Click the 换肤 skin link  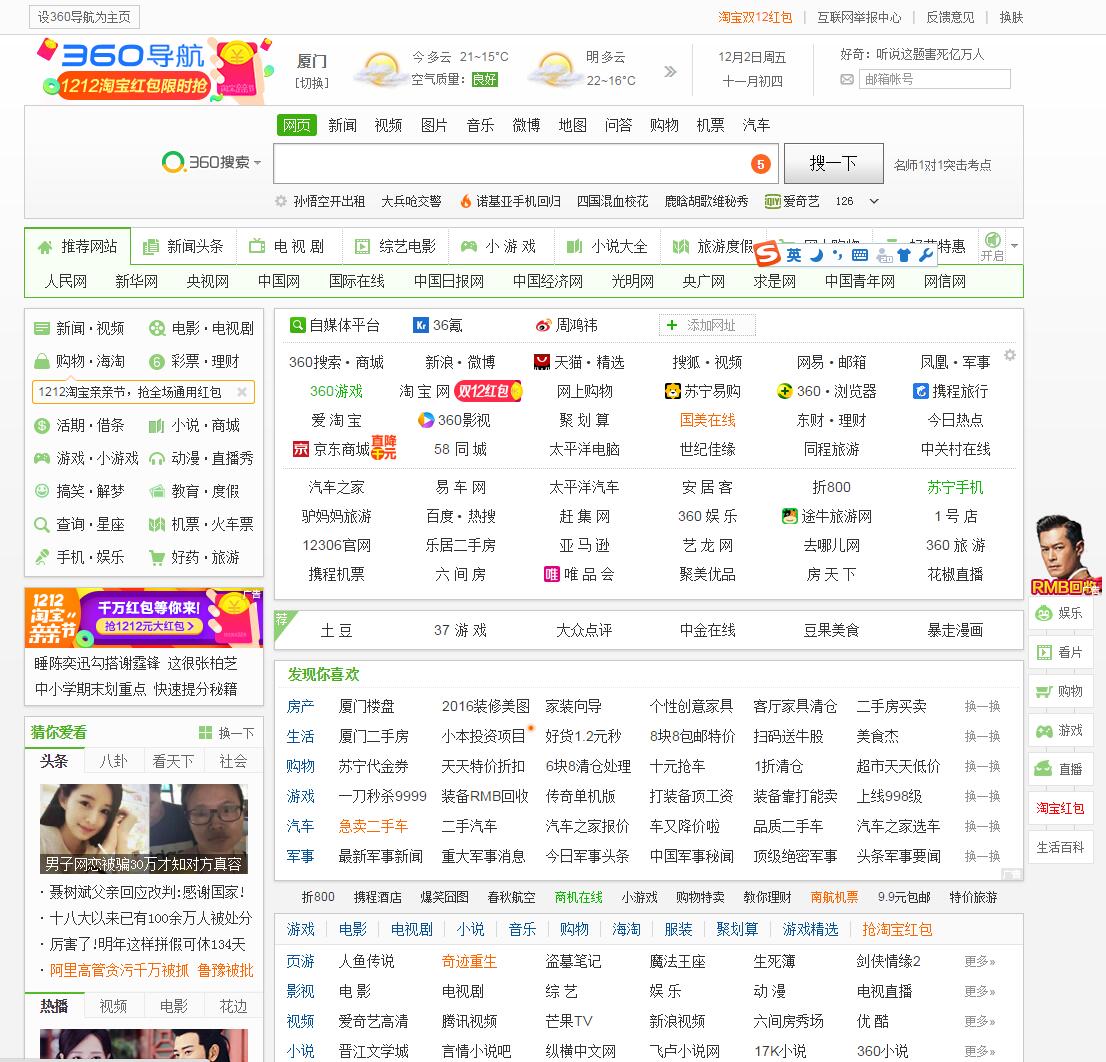coord(1011,17)
